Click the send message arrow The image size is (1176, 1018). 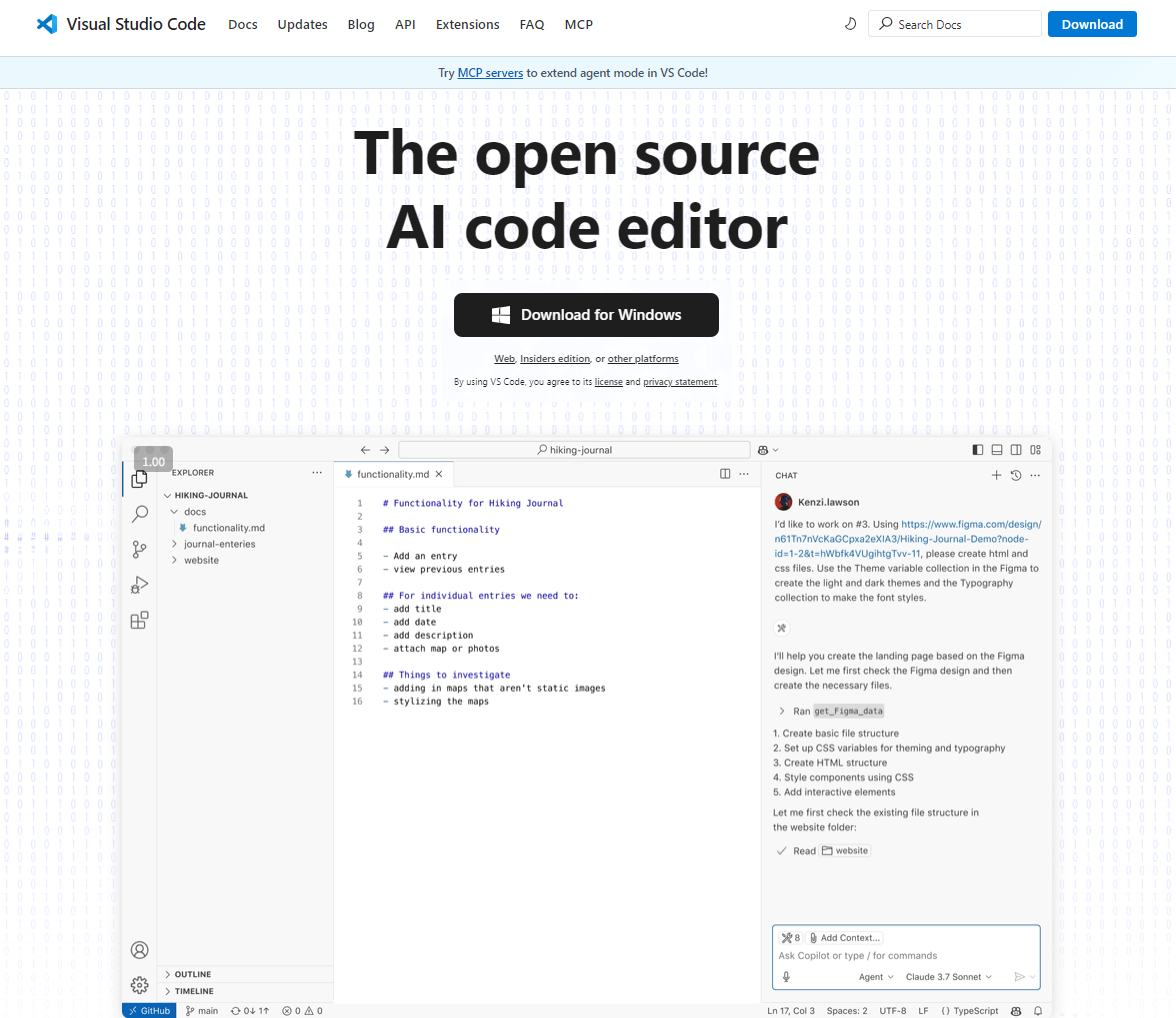pyautogui.click(x=1019, y=977)
